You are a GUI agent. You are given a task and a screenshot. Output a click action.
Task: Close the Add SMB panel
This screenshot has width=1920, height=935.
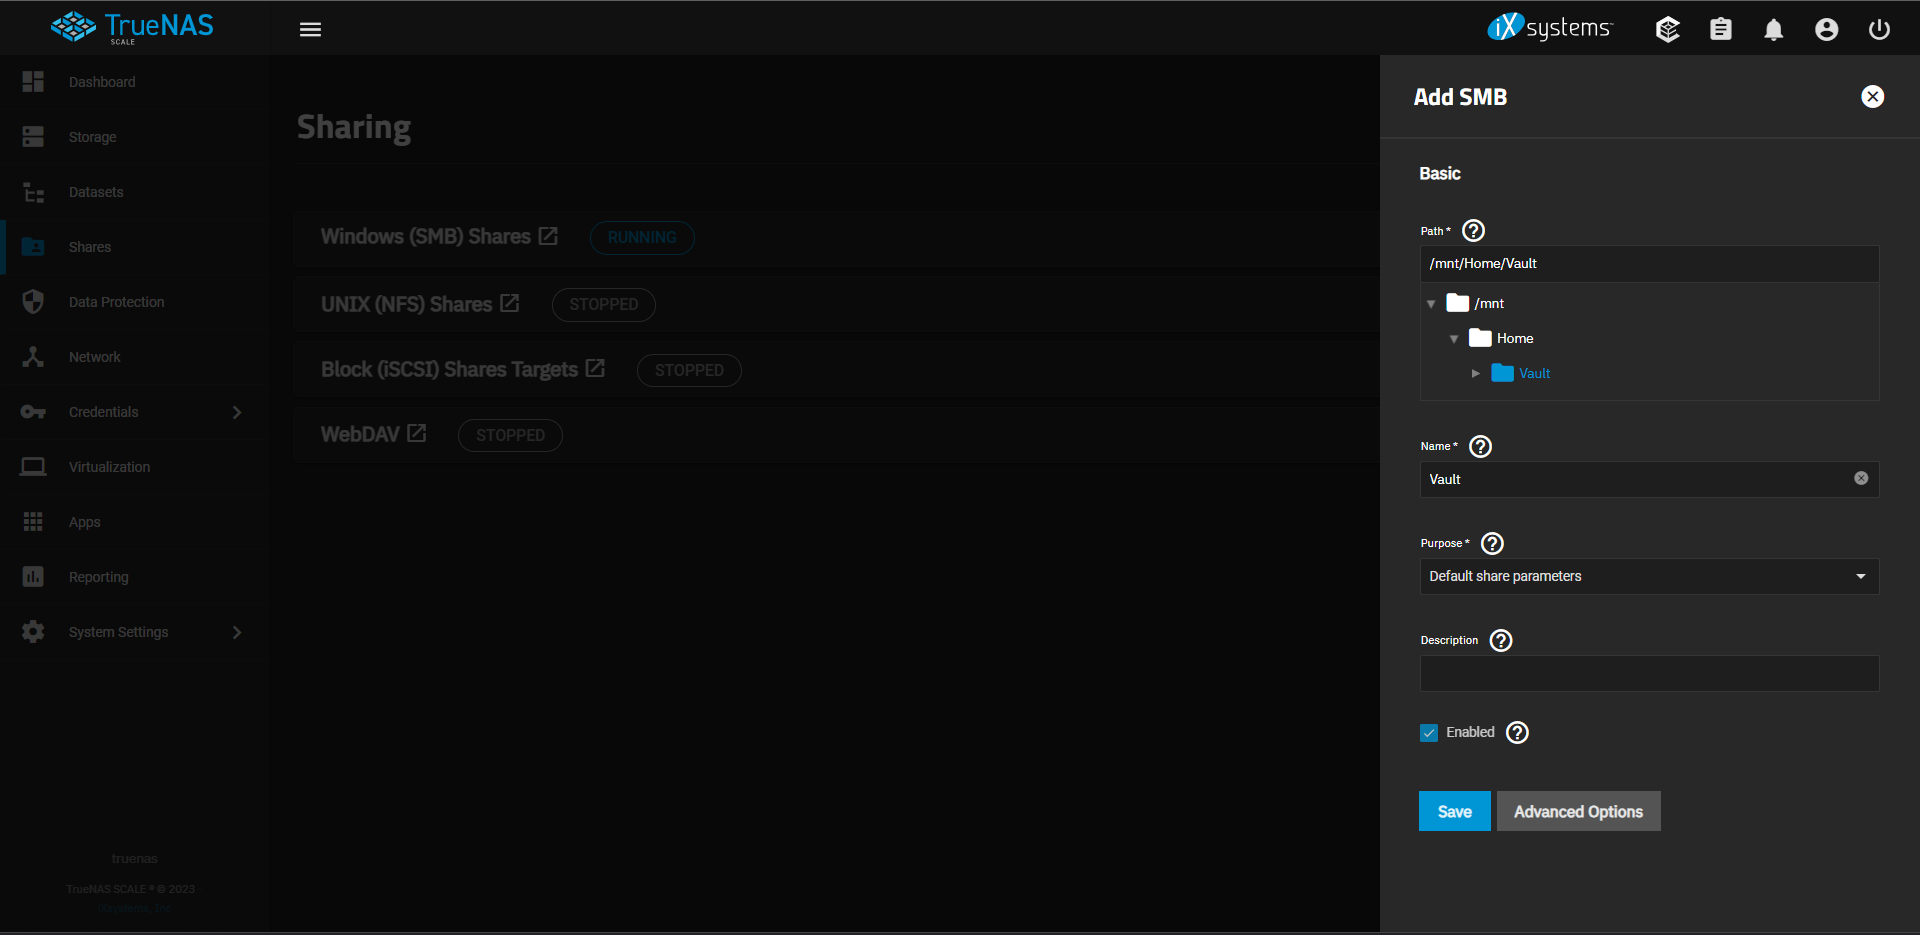tap(1872, 96)
